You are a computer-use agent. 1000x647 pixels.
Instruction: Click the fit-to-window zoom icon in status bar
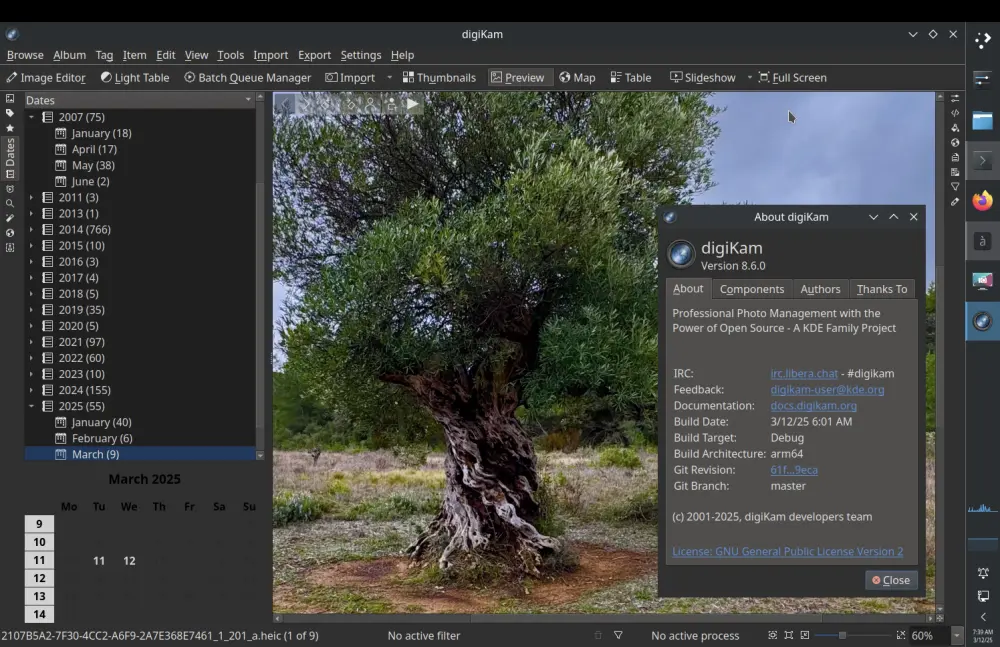tap(772, 635)
